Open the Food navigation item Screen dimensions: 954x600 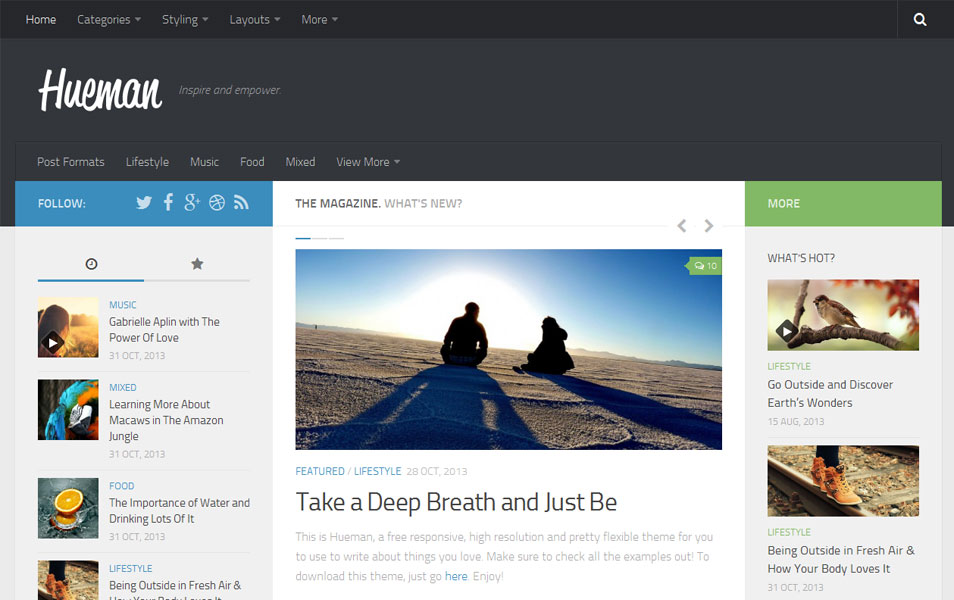coord(252,162)
